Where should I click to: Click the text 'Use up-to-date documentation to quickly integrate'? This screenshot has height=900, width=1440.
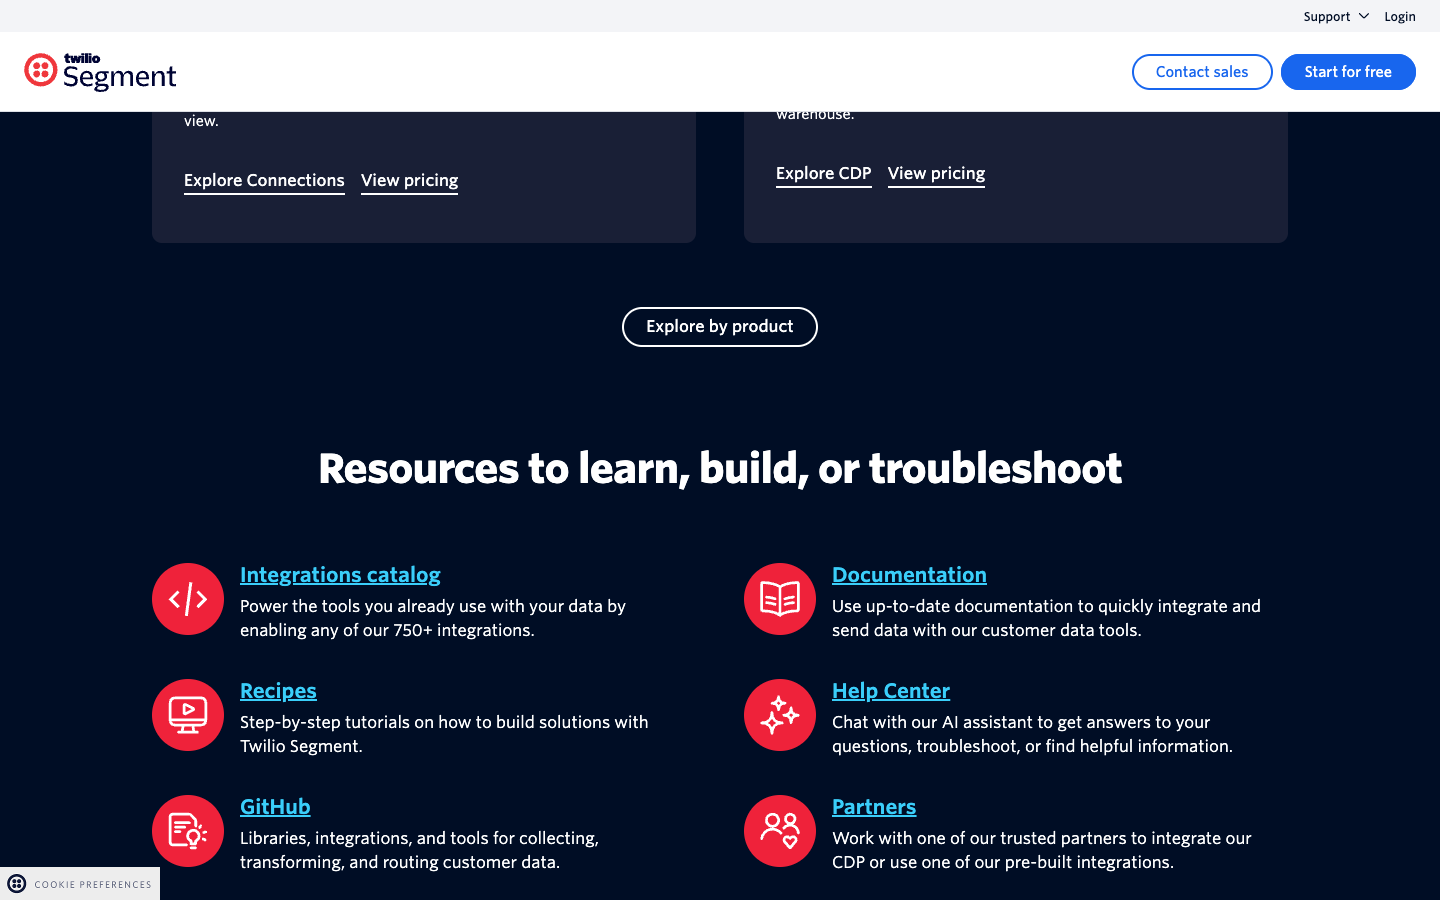coord(1025,606)
